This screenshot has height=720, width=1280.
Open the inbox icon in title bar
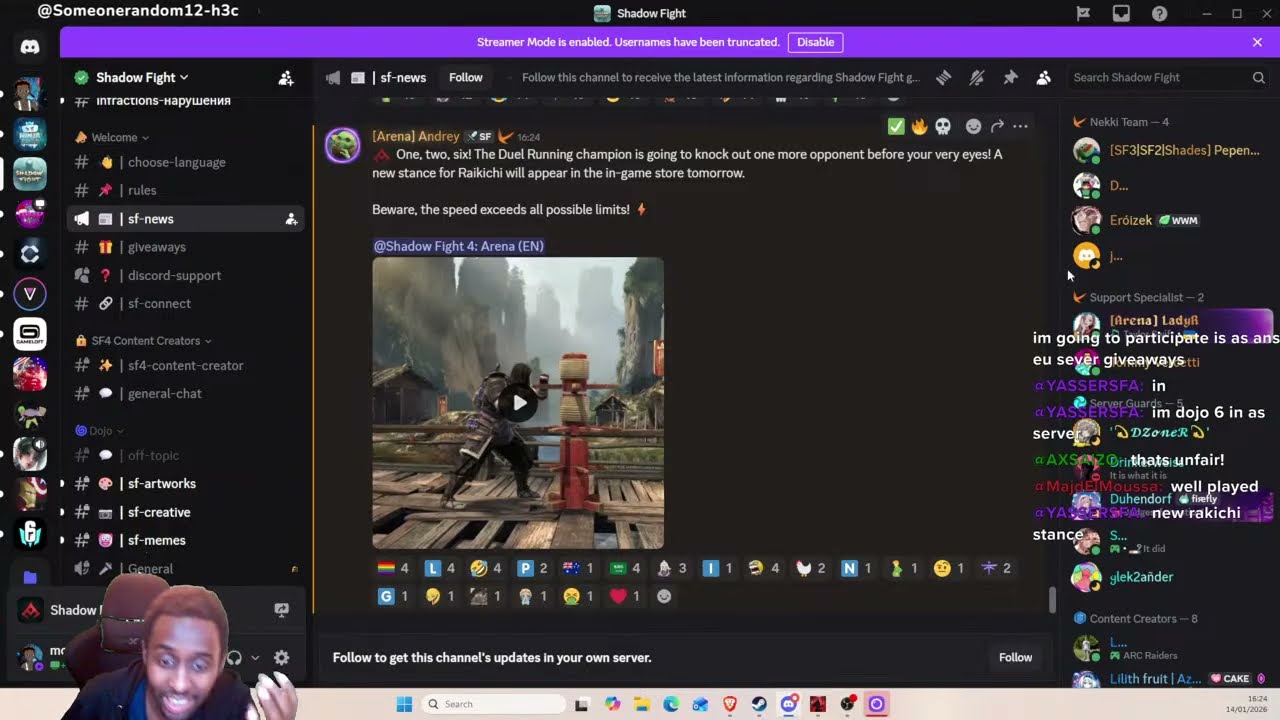pos(1121,13)
